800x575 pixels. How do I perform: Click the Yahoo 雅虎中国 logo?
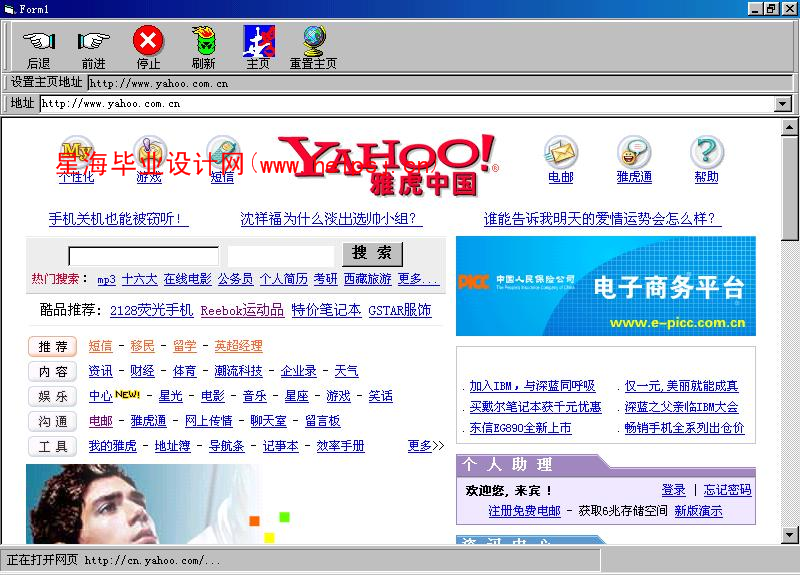pyautogui.click(x=390, y=165)
